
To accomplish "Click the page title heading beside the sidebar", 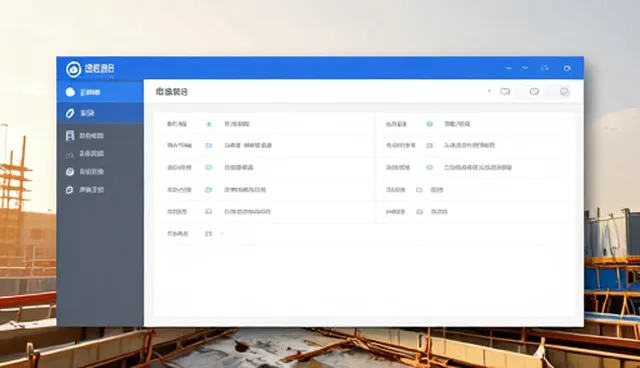I will click(172, 92).
